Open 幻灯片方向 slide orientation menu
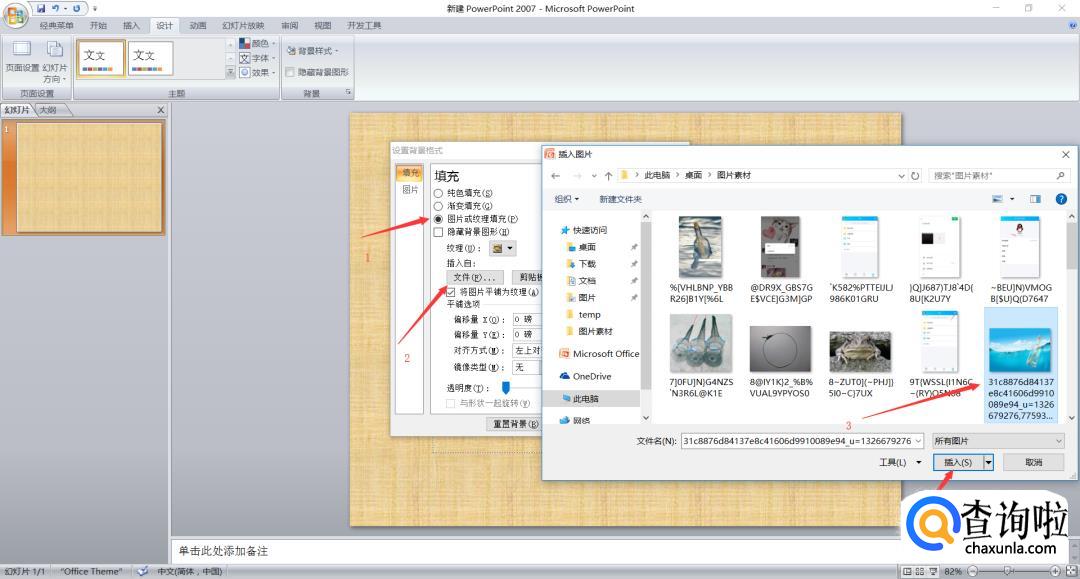 54,62
